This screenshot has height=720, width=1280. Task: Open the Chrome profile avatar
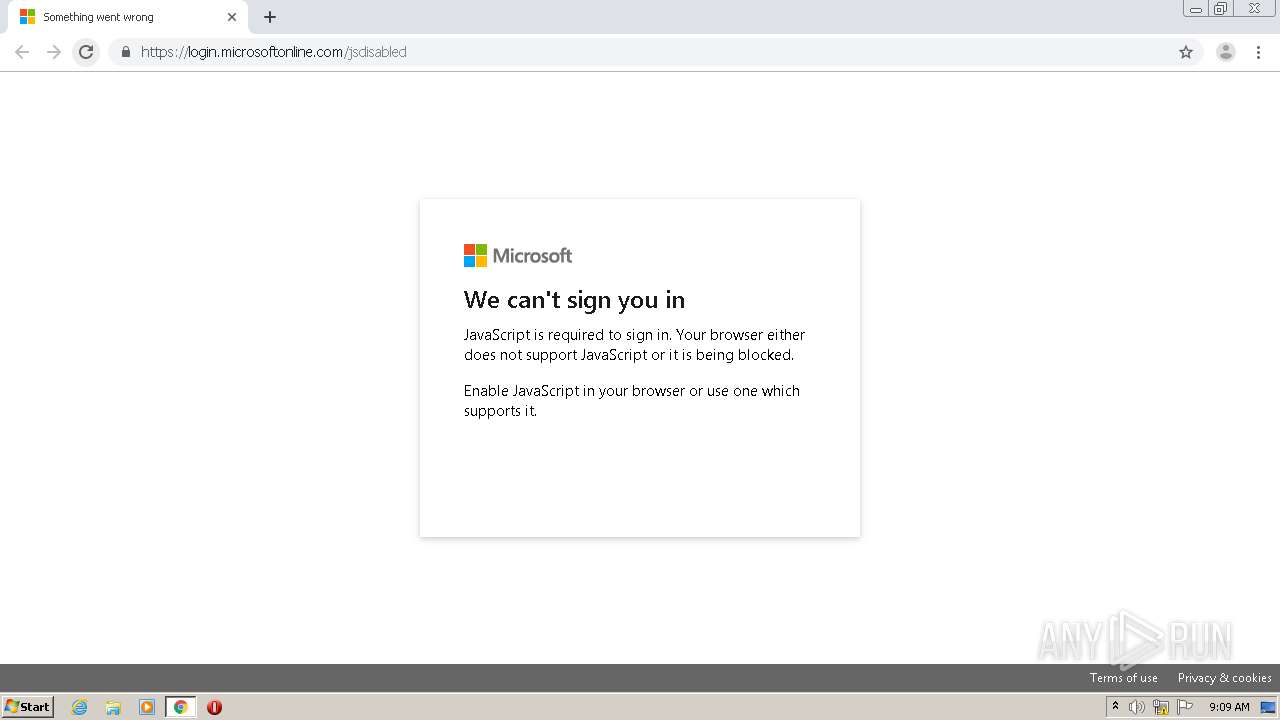point(1226,52)
